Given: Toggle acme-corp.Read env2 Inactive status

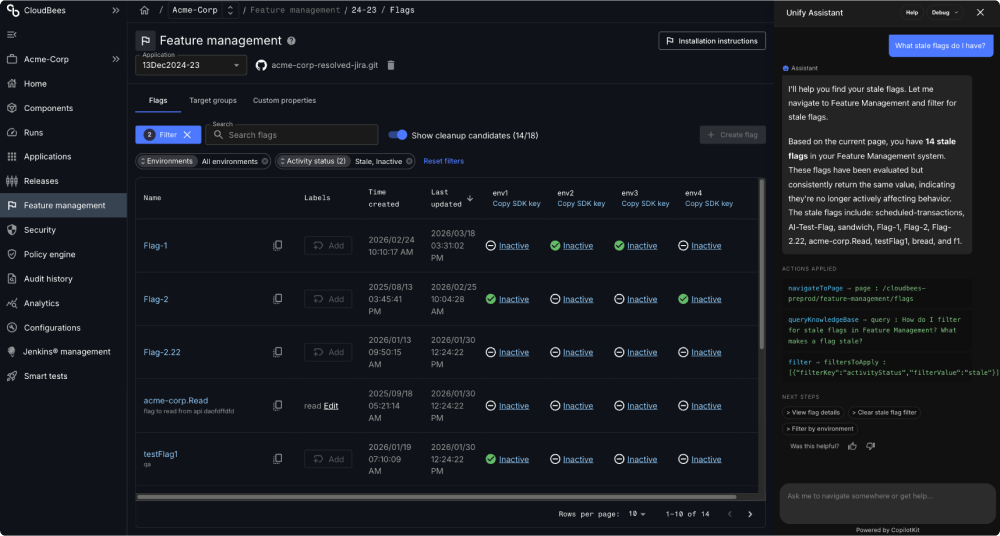Looking at the screenshot, I should click(578, 406).
